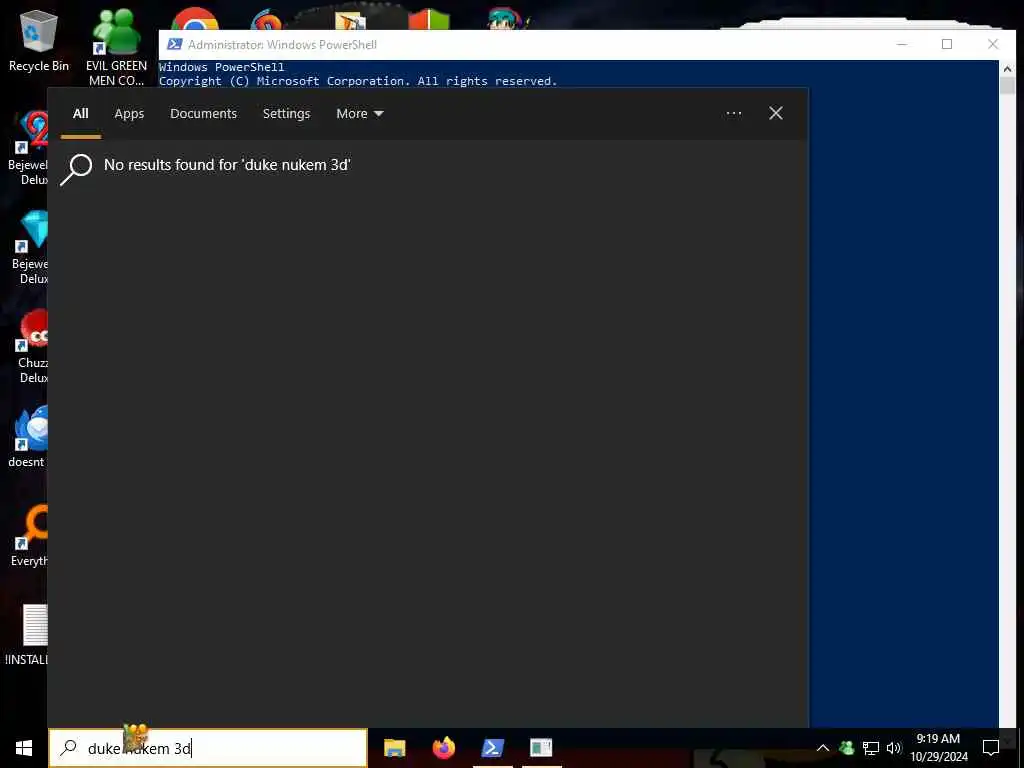Expand the More search filter dropdown
The image size is (1024, 768).
coord(360,114)
